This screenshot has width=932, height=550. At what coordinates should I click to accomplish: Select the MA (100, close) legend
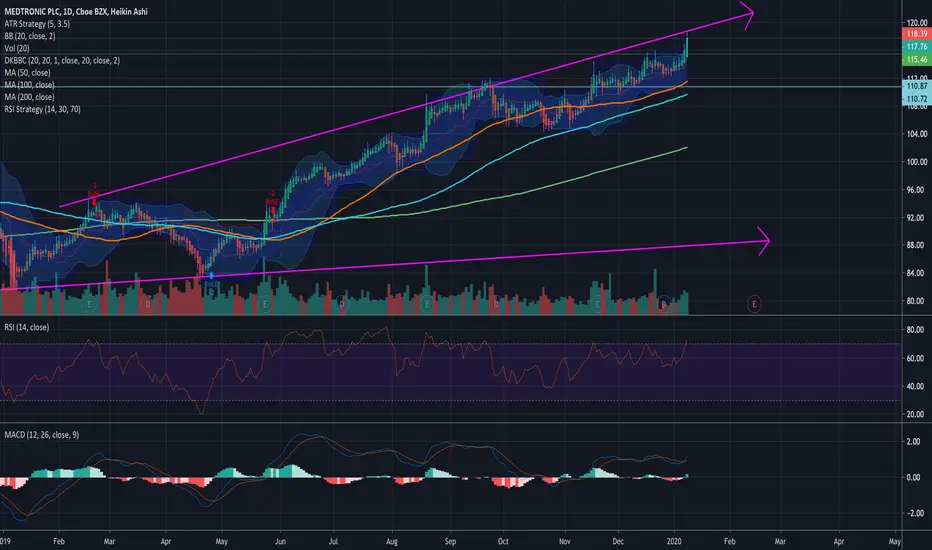[29, 84]
